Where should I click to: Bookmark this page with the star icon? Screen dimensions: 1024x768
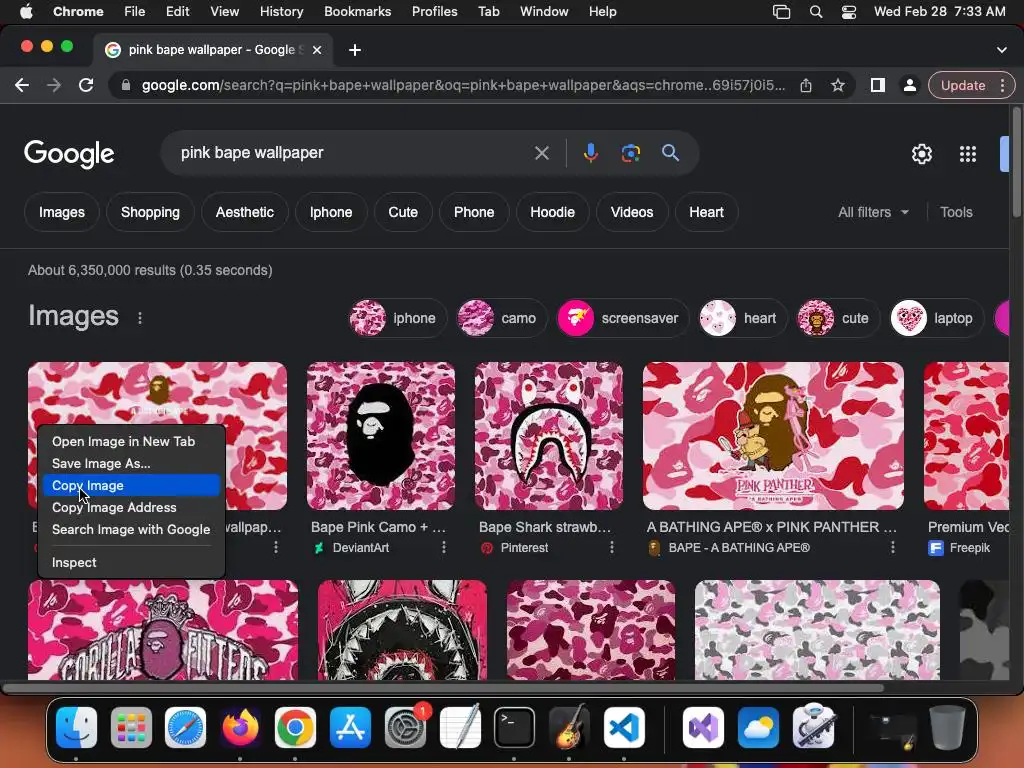click(838, 85)
